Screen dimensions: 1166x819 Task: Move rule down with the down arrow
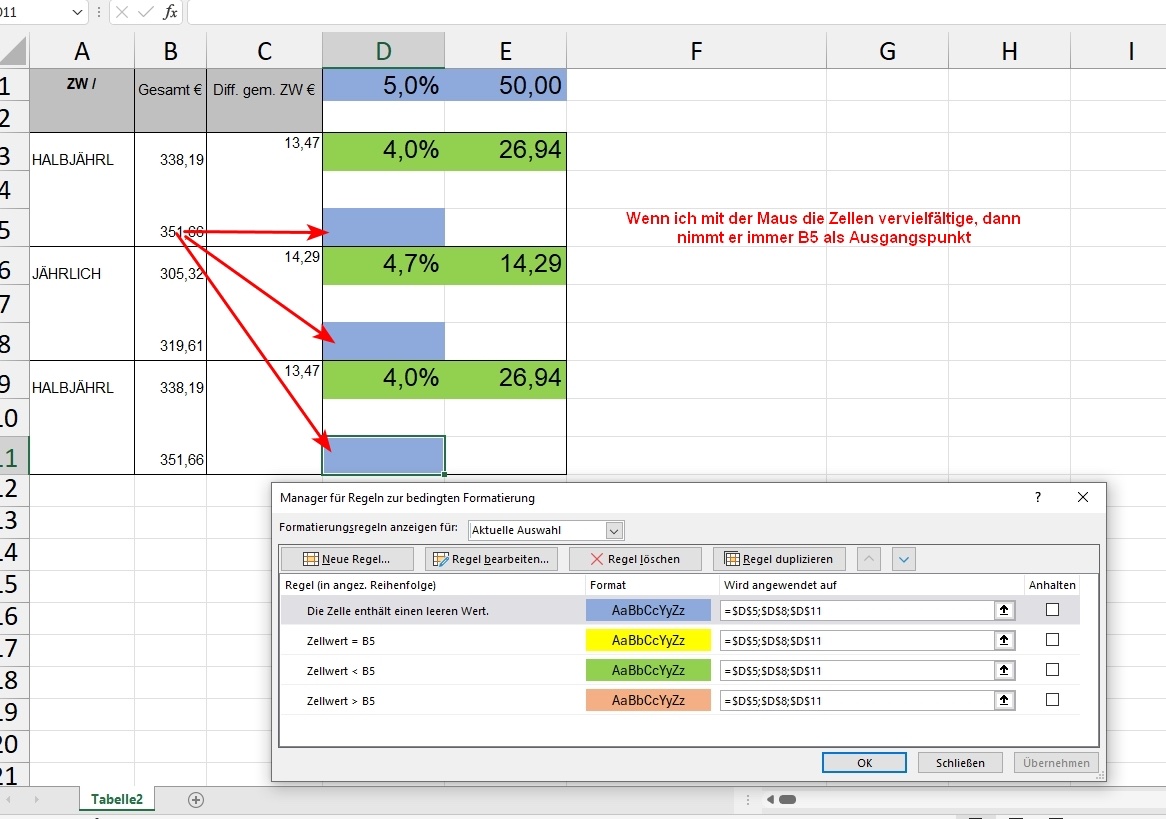[x=904, y=559]
